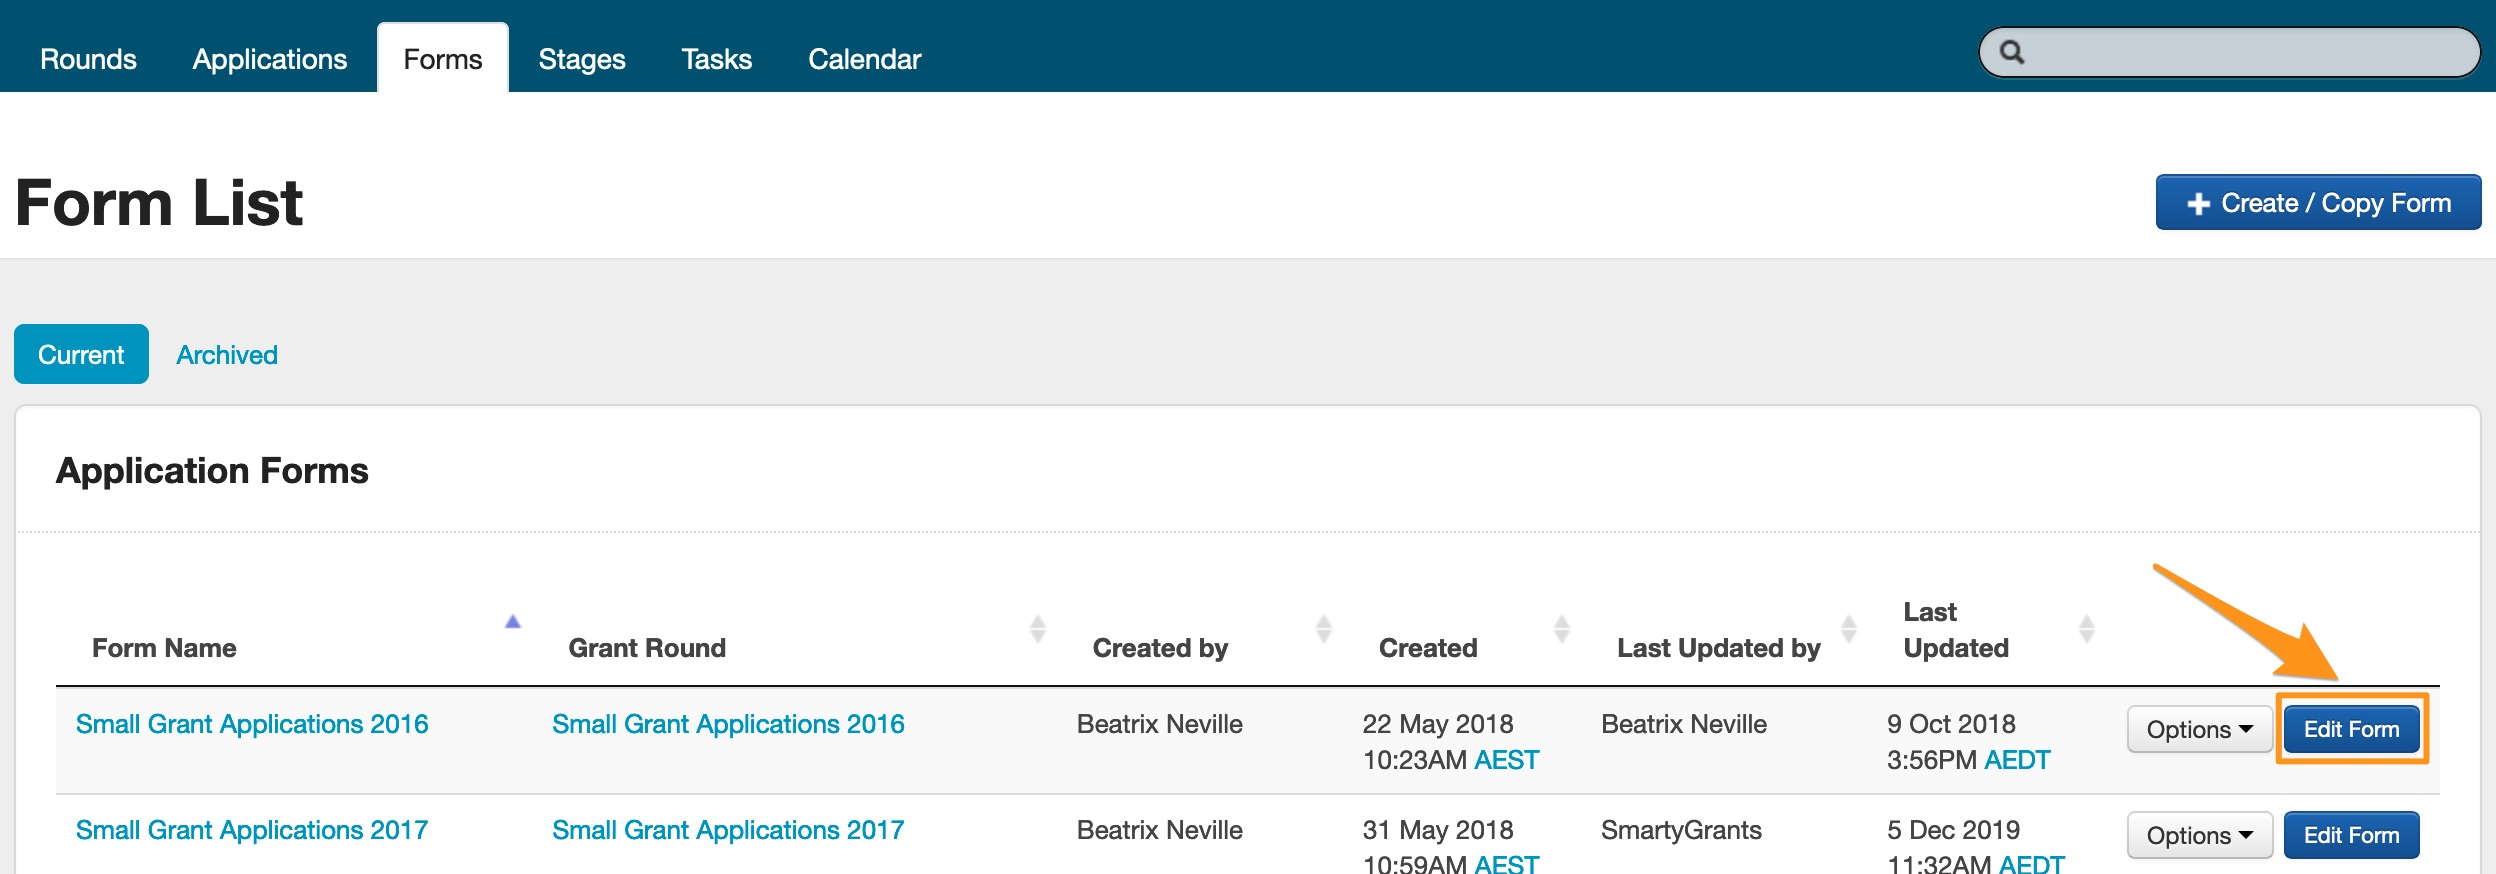Viewport: 2496px width, 874px height.
Task: Select the Tasks tab
Action: pos(716,59)
